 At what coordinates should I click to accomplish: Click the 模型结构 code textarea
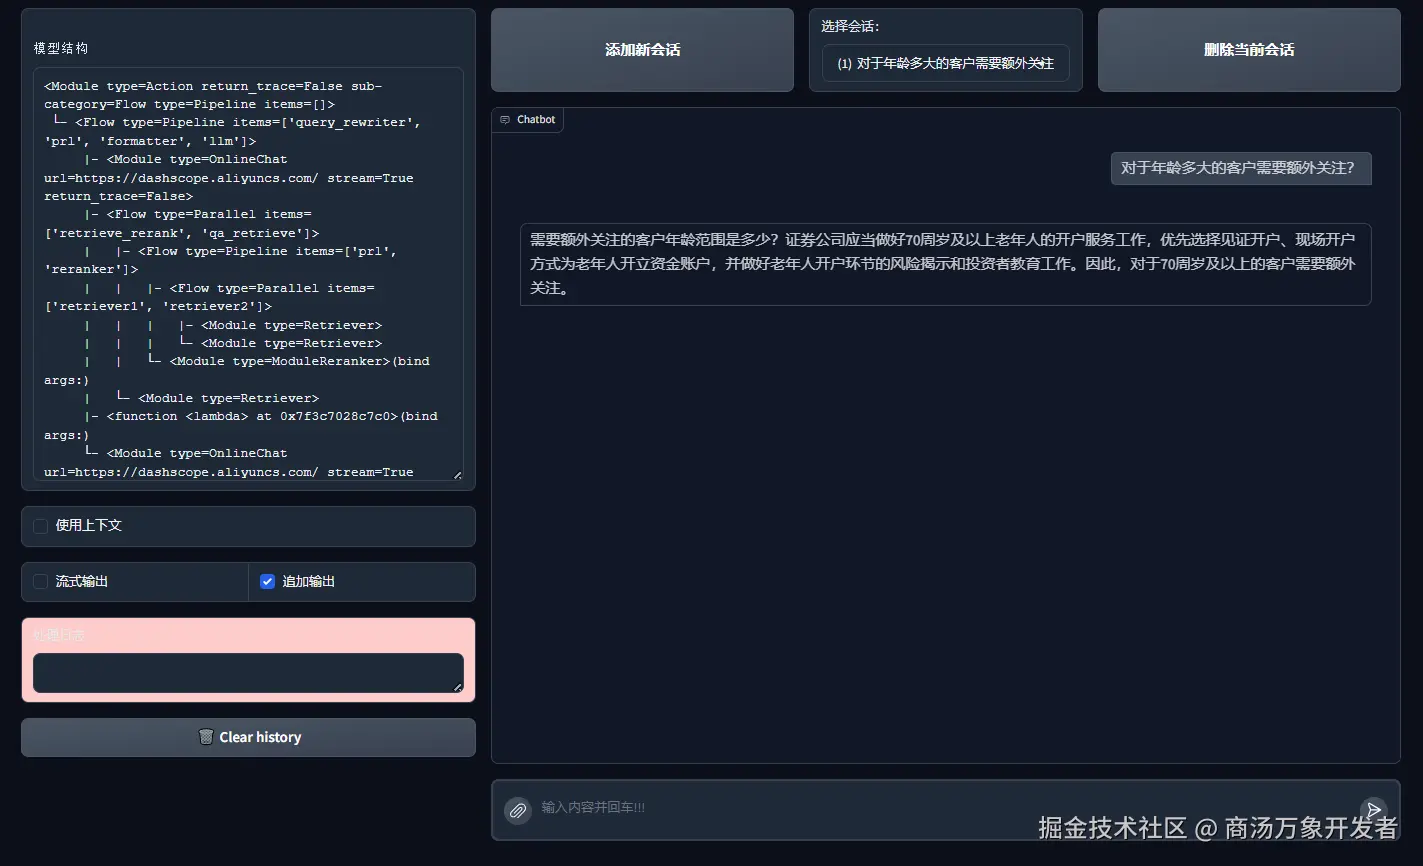(248, 278)
